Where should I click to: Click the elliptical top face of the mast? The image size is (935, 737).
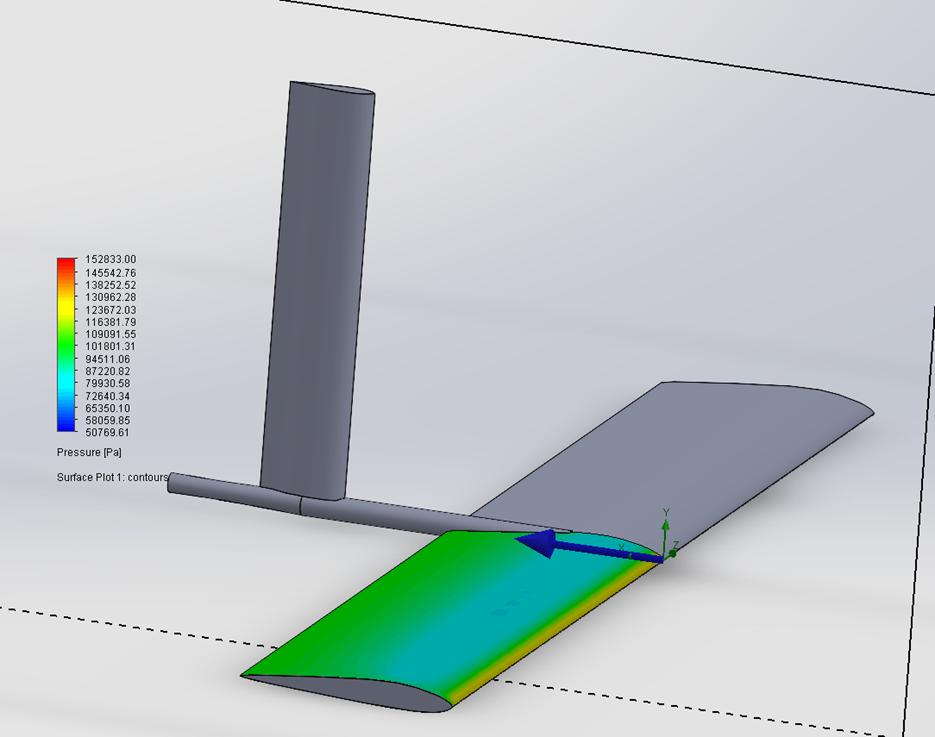(x=332, y=91)
